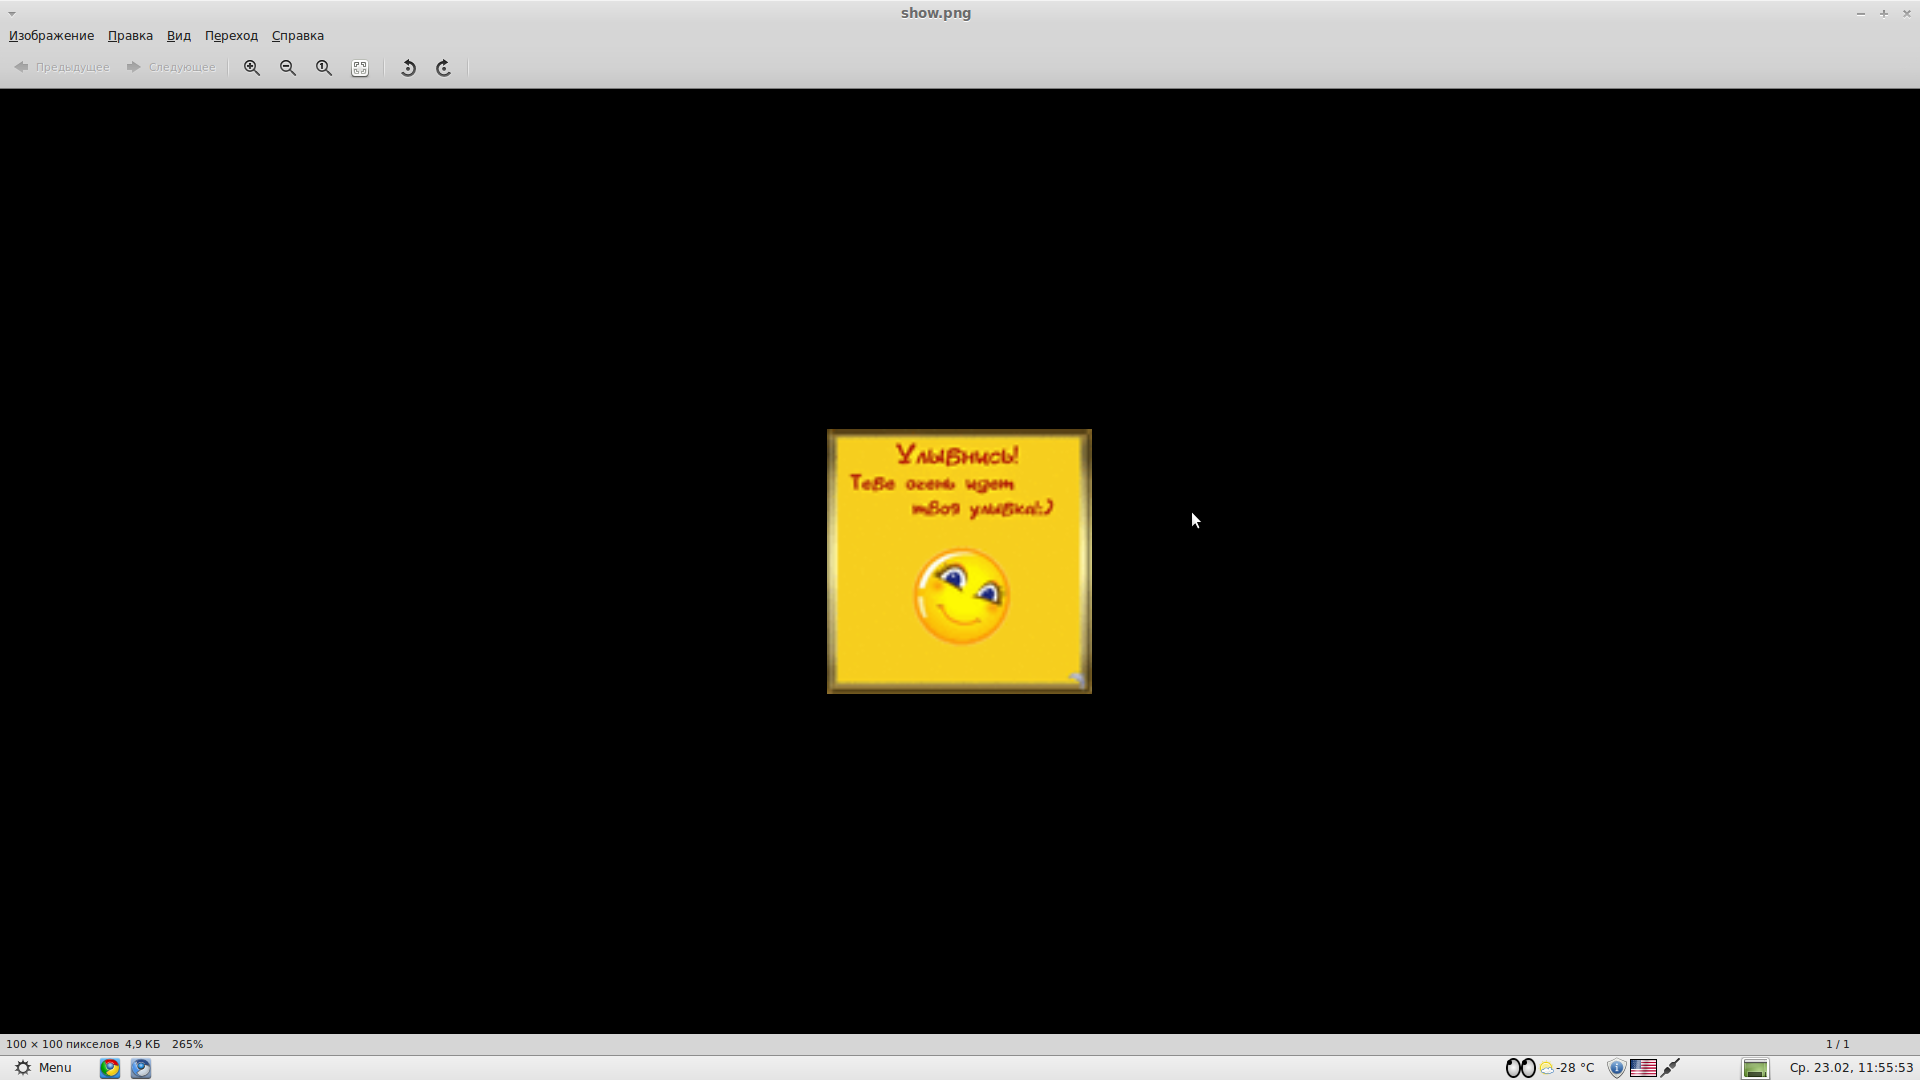Open the clock showing 11:55:53
1920x1080 pixels.
1851,1068
